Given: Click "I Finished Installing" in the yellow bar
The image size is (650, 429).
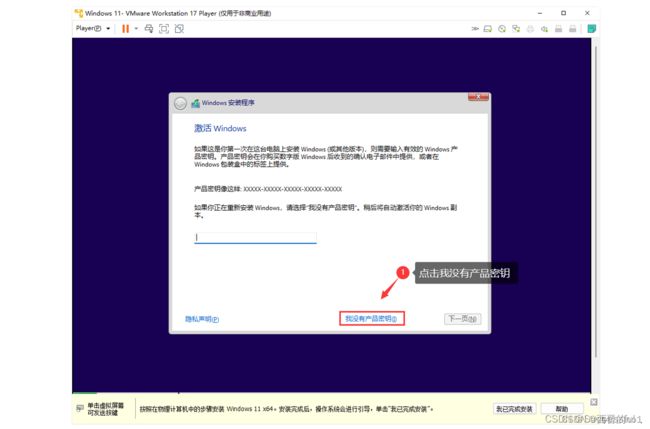Looking at the screenshot, I should 514,409.
